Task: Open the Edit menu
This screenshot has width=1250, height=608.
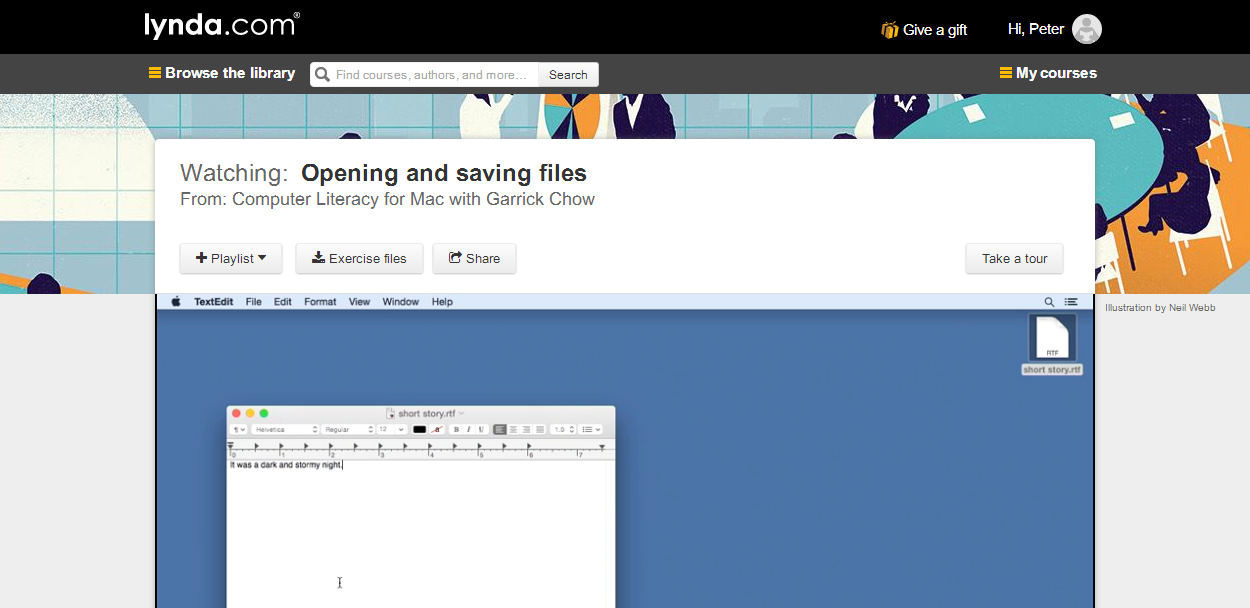Action: click(x=283, y=301)
